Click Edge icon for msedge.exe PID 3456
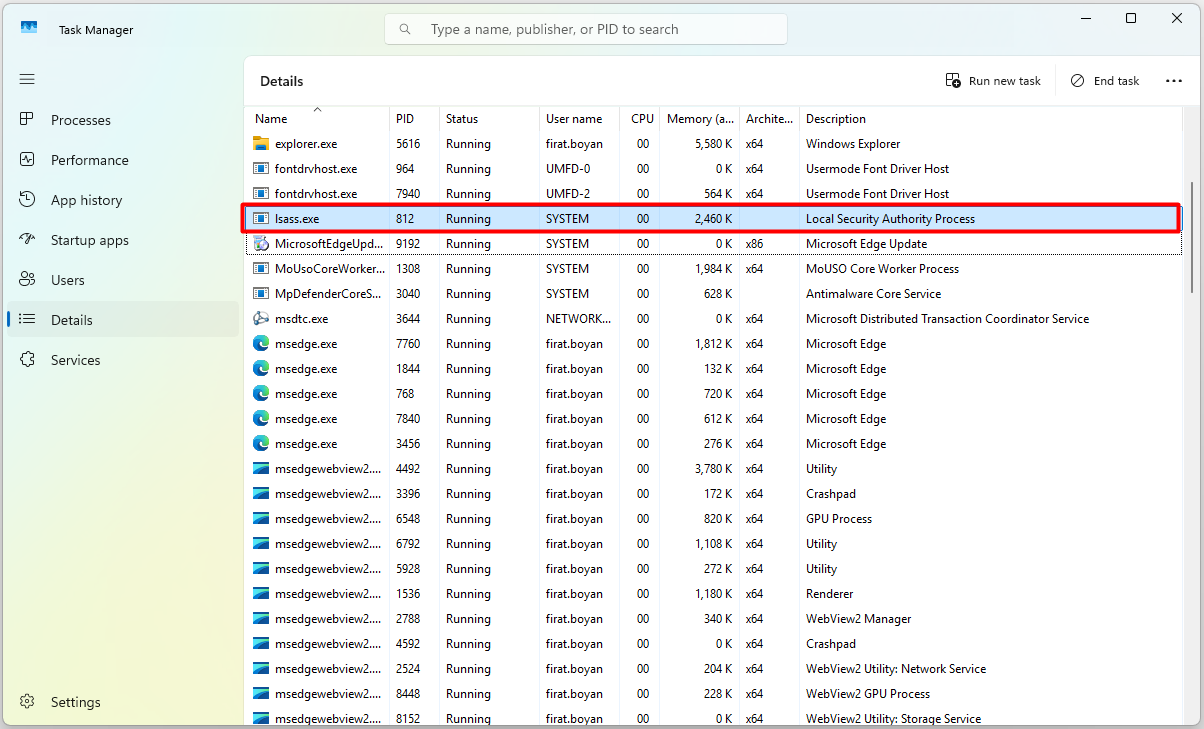The height and width of the screenshot is (729, 1204). (261, 444)
